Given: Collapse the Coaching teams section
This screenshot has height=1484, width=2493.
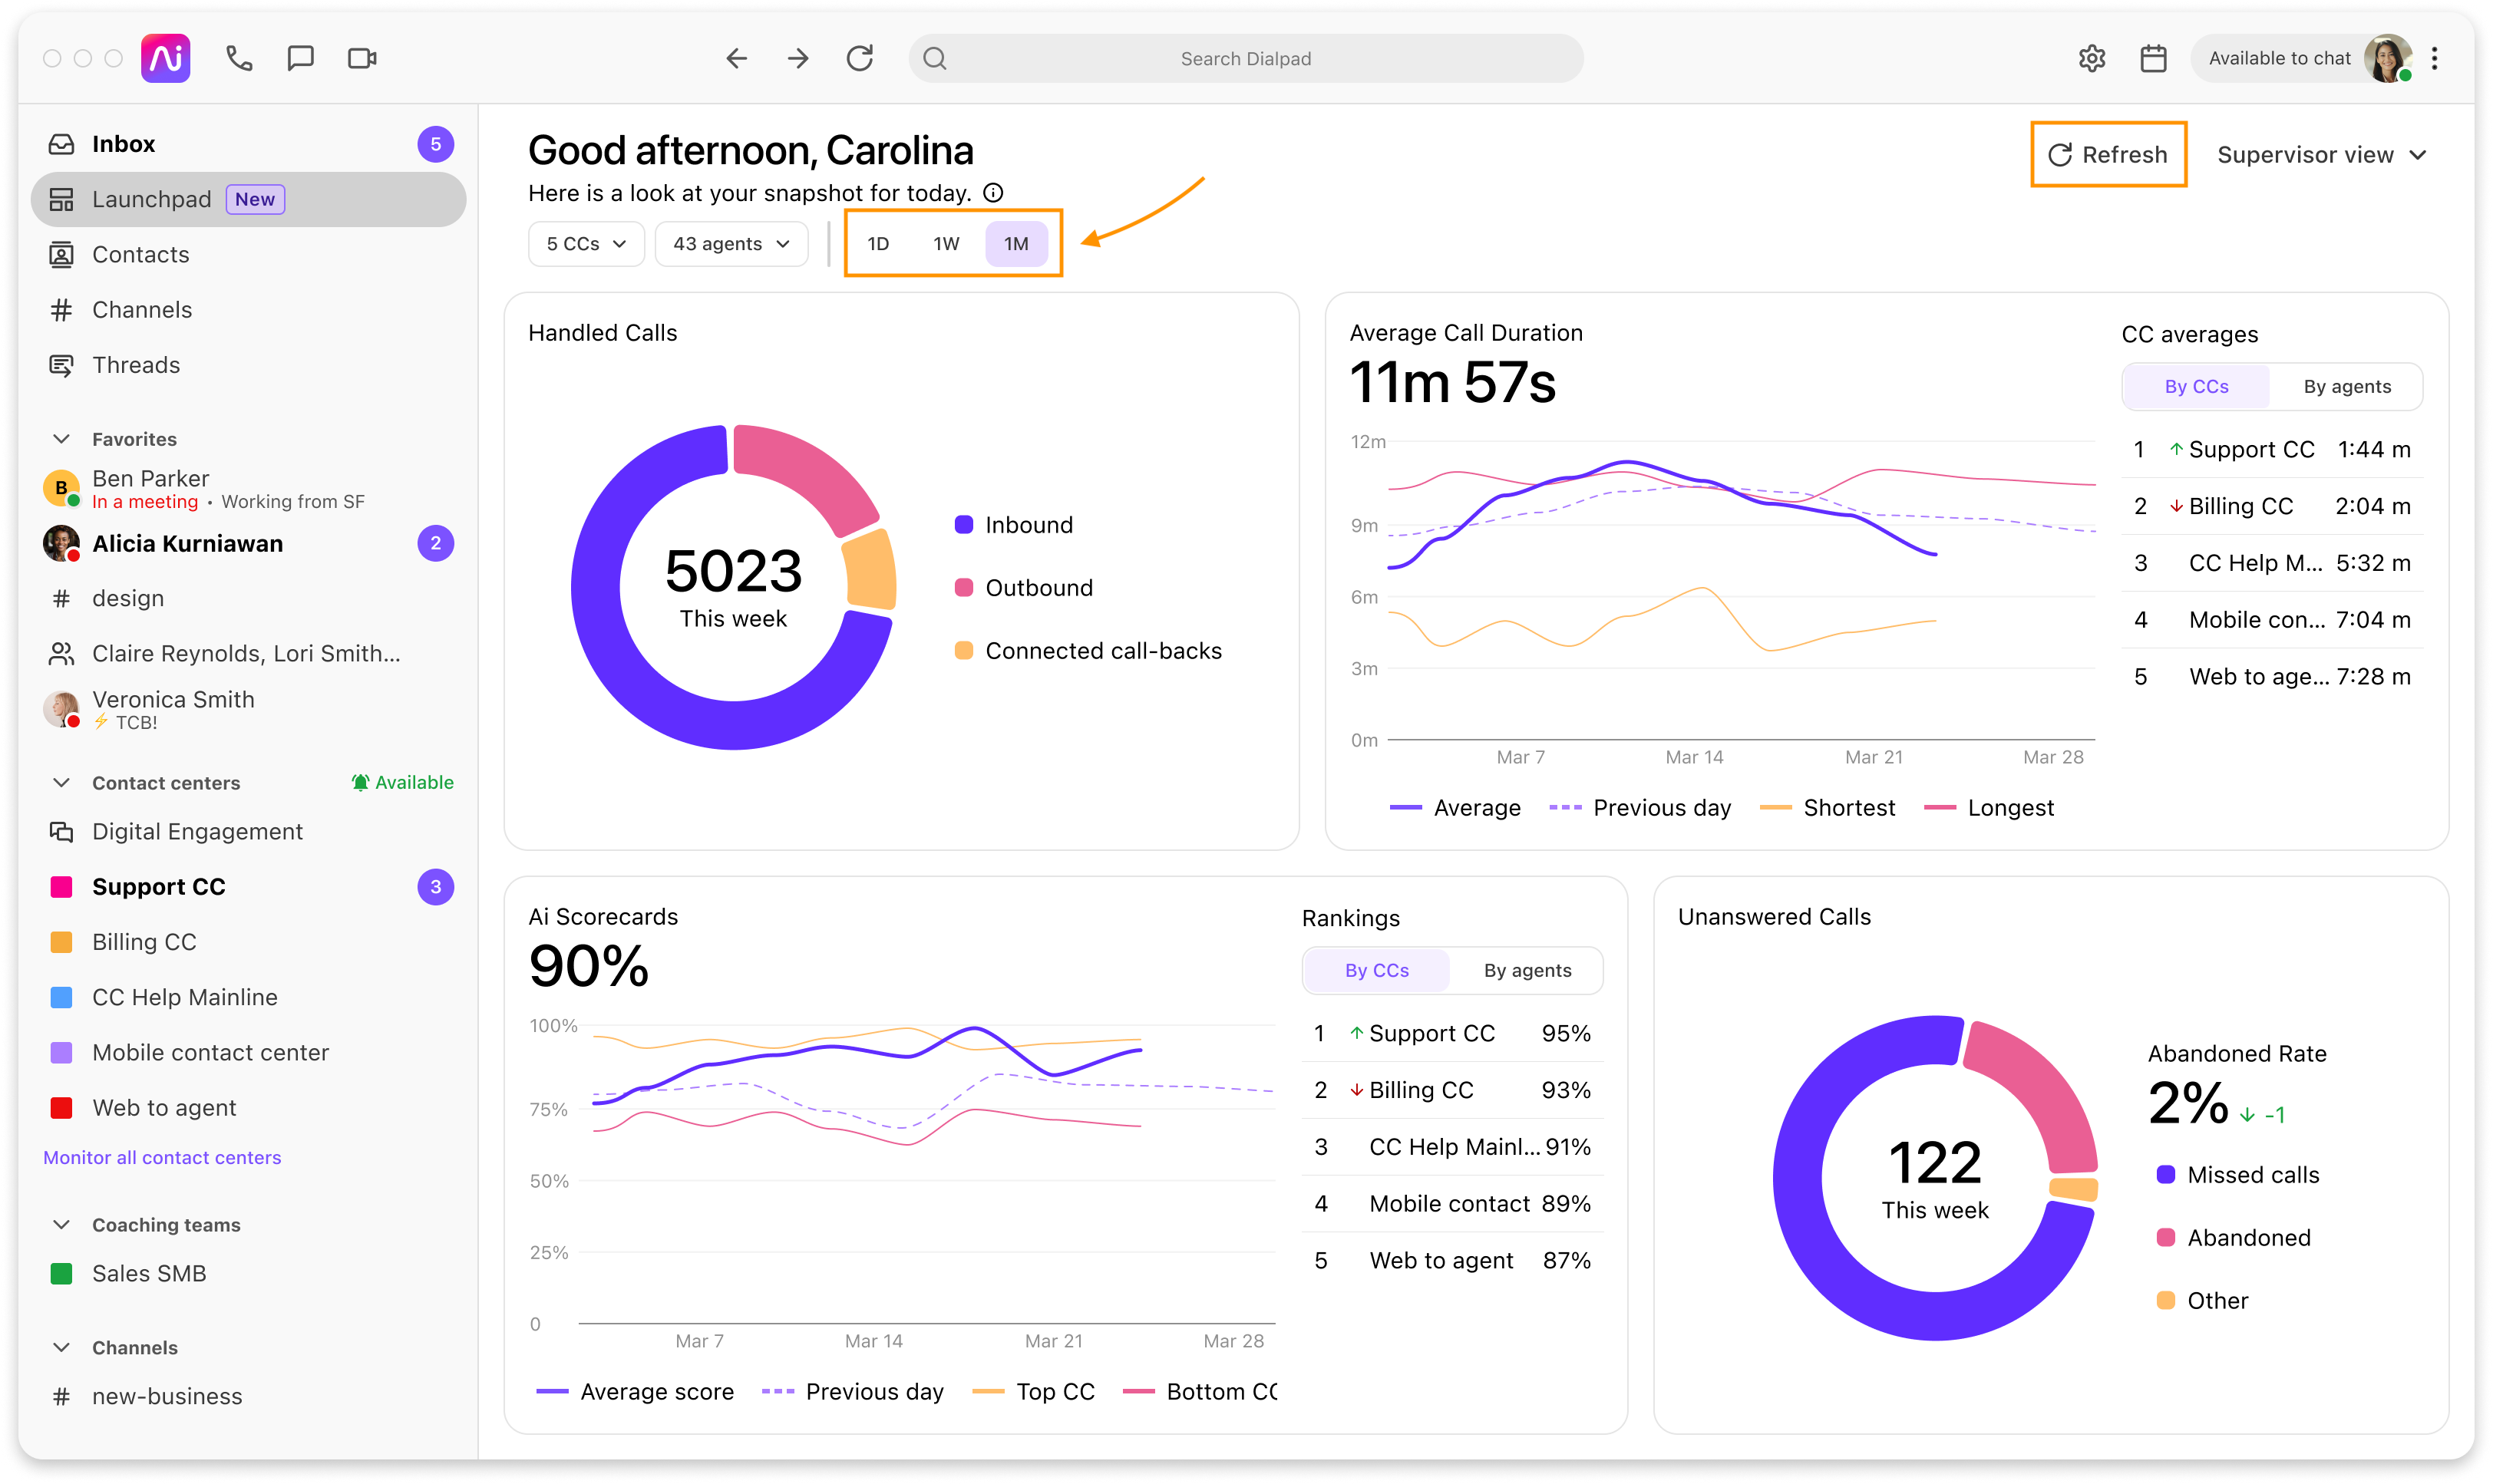Looking at the screenshot, I should click(61, 1225).
